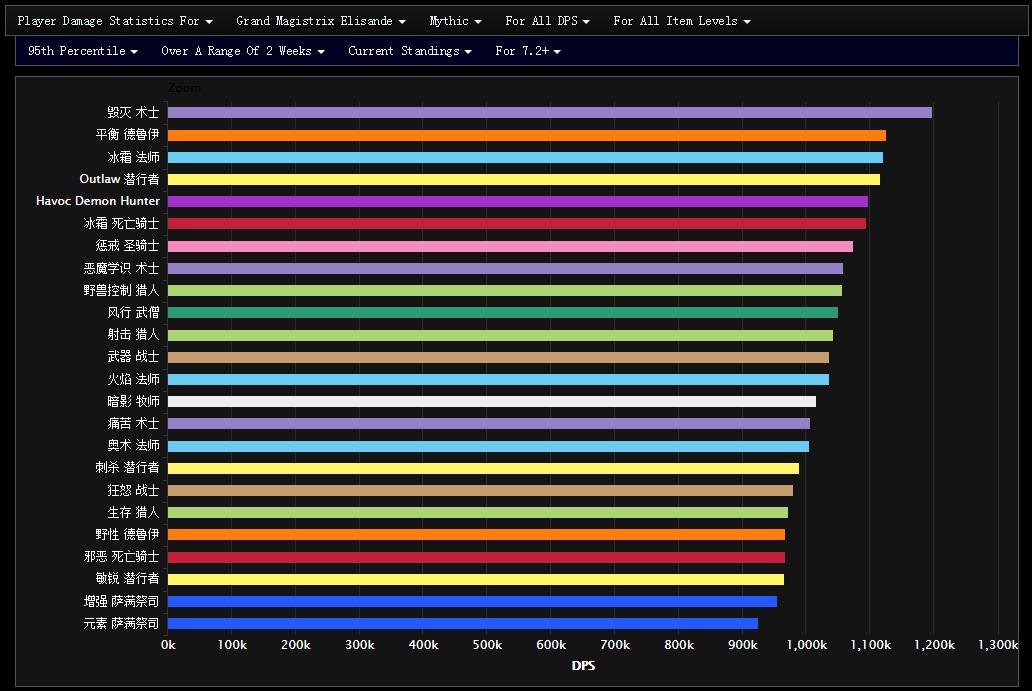Open the For All DPS dropdown
The height and width of the screenshot is (691, 1032).
pos(547,21)
